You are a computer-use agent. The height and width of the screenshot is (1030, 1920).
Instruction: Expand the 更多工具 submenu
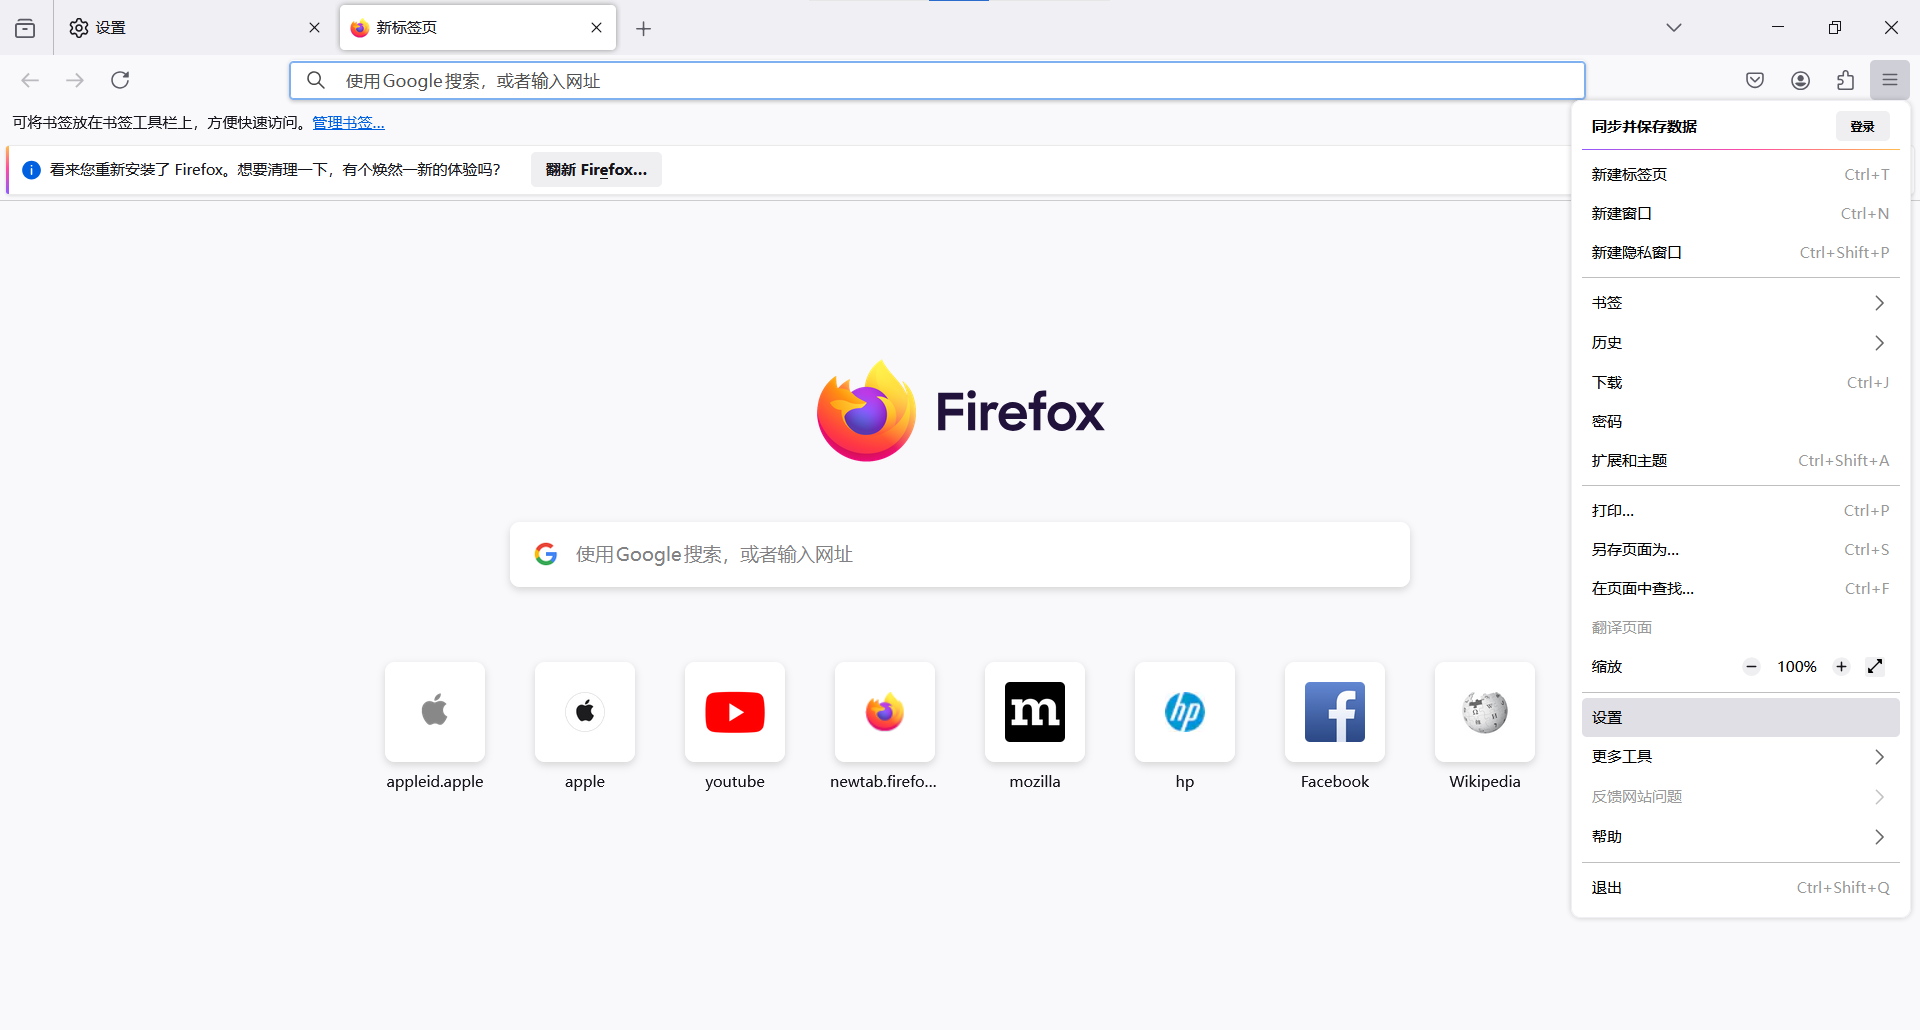point(1739,757)
